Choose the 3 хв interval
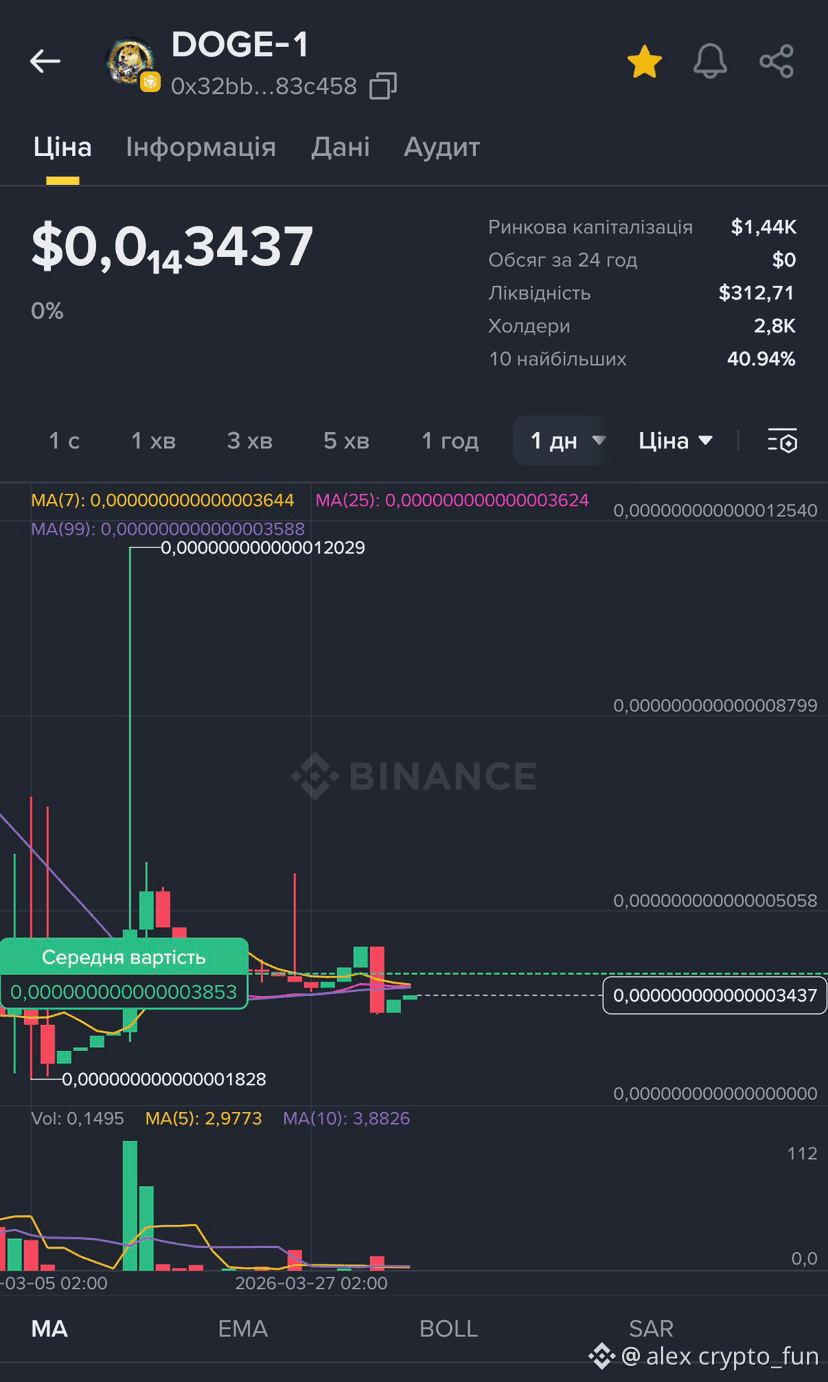This screenshot has height=1382, width=828. [249, 441]
